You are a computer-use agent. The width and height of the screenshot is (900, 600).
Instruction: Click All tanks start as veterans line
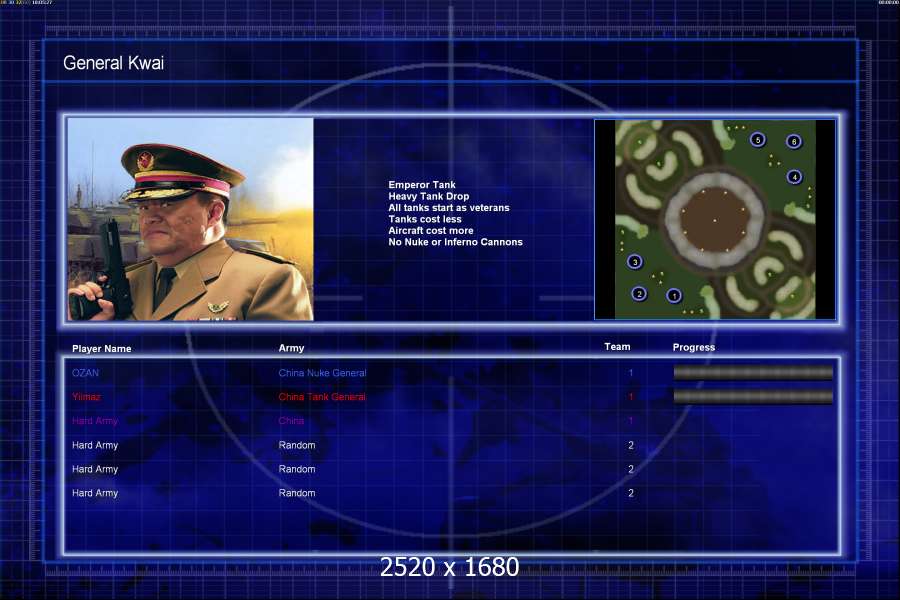coord(449,208)
